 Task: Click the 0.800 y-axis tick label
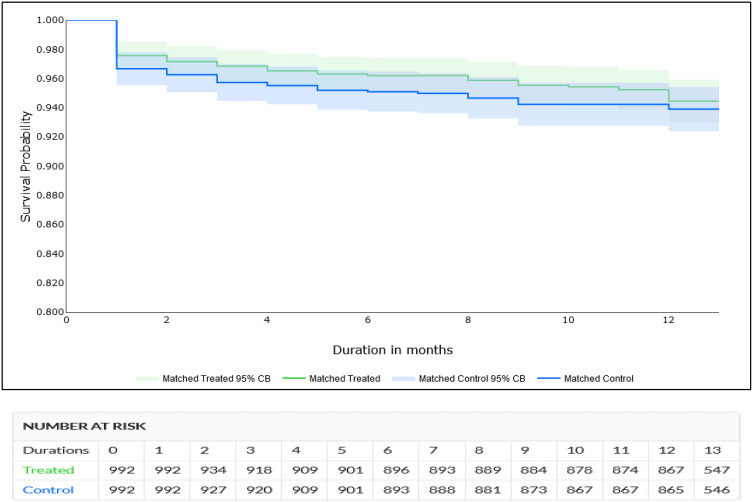click(47, 311)
